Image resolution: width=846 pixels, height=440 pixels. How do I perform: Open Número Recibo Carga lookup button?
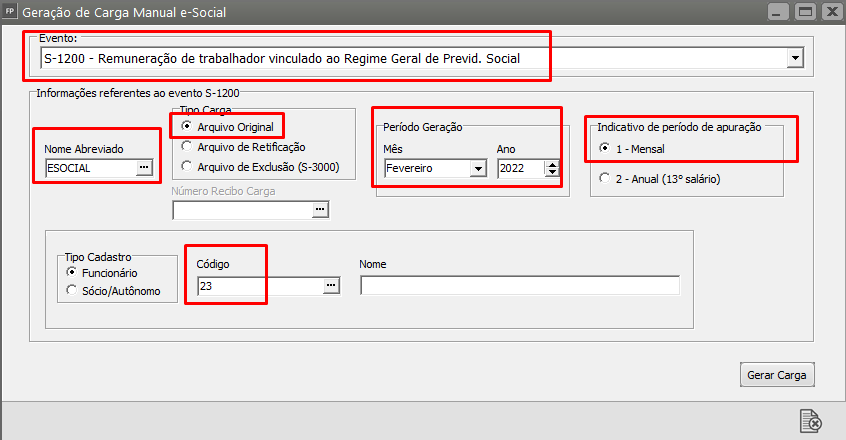320,209
